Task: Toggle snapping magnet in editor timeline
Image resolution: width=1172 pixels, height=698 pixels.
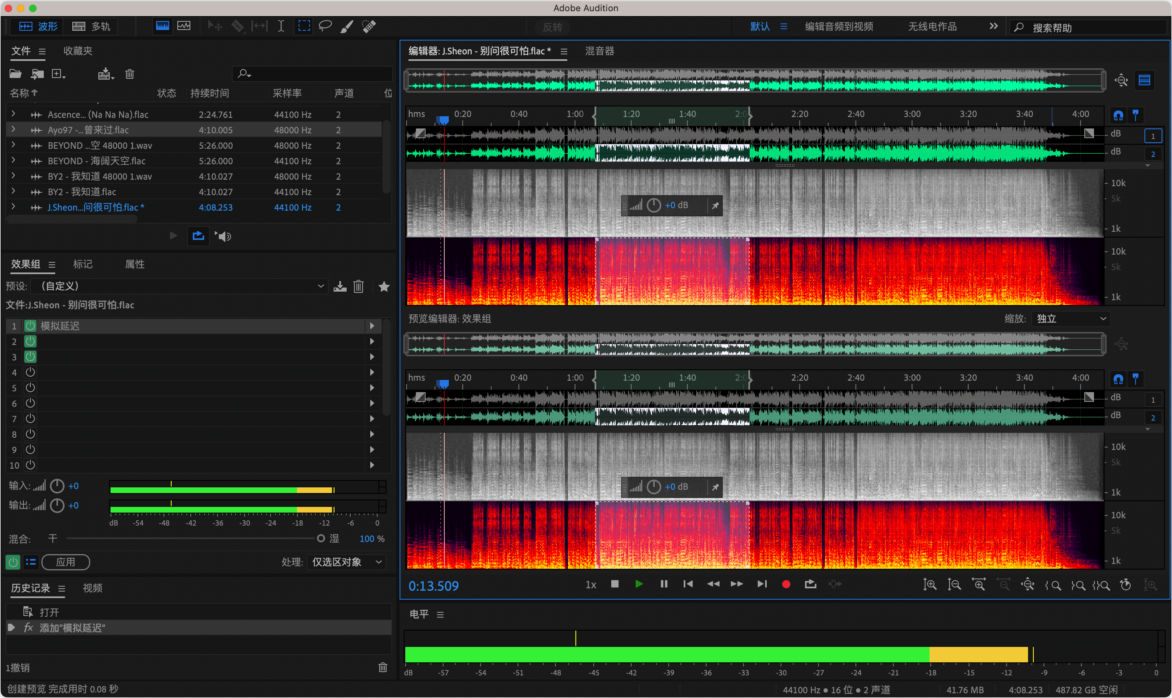Action: pyautogui.click(x=1117, y=115)
